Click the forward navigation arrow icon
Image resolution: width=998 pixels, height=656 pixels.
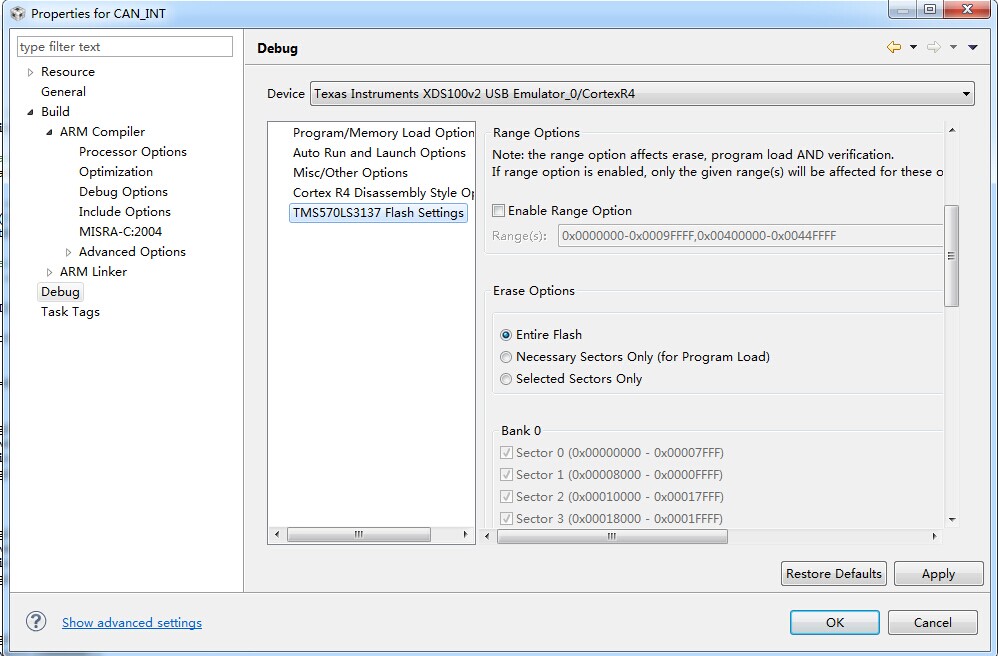pos(933,47)
